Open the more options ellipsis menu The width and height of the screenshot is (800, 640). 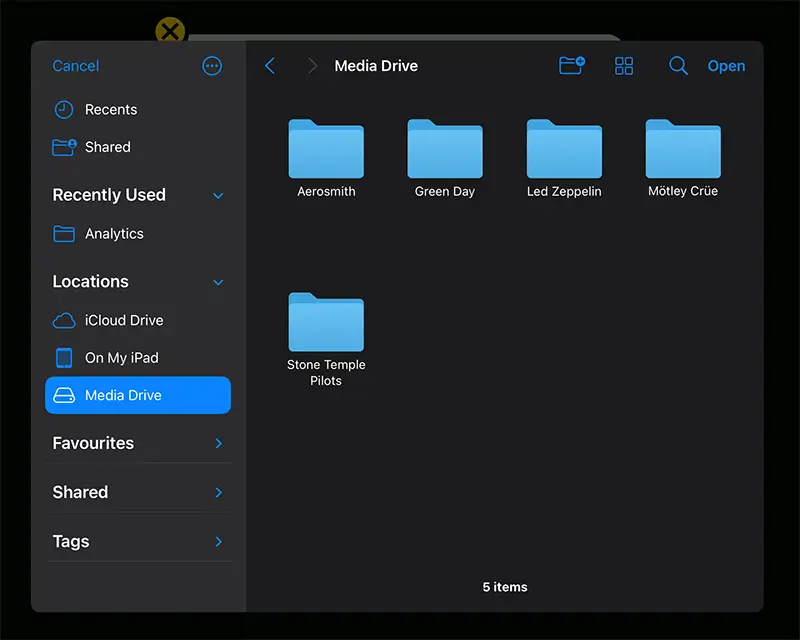pos(212,66)
